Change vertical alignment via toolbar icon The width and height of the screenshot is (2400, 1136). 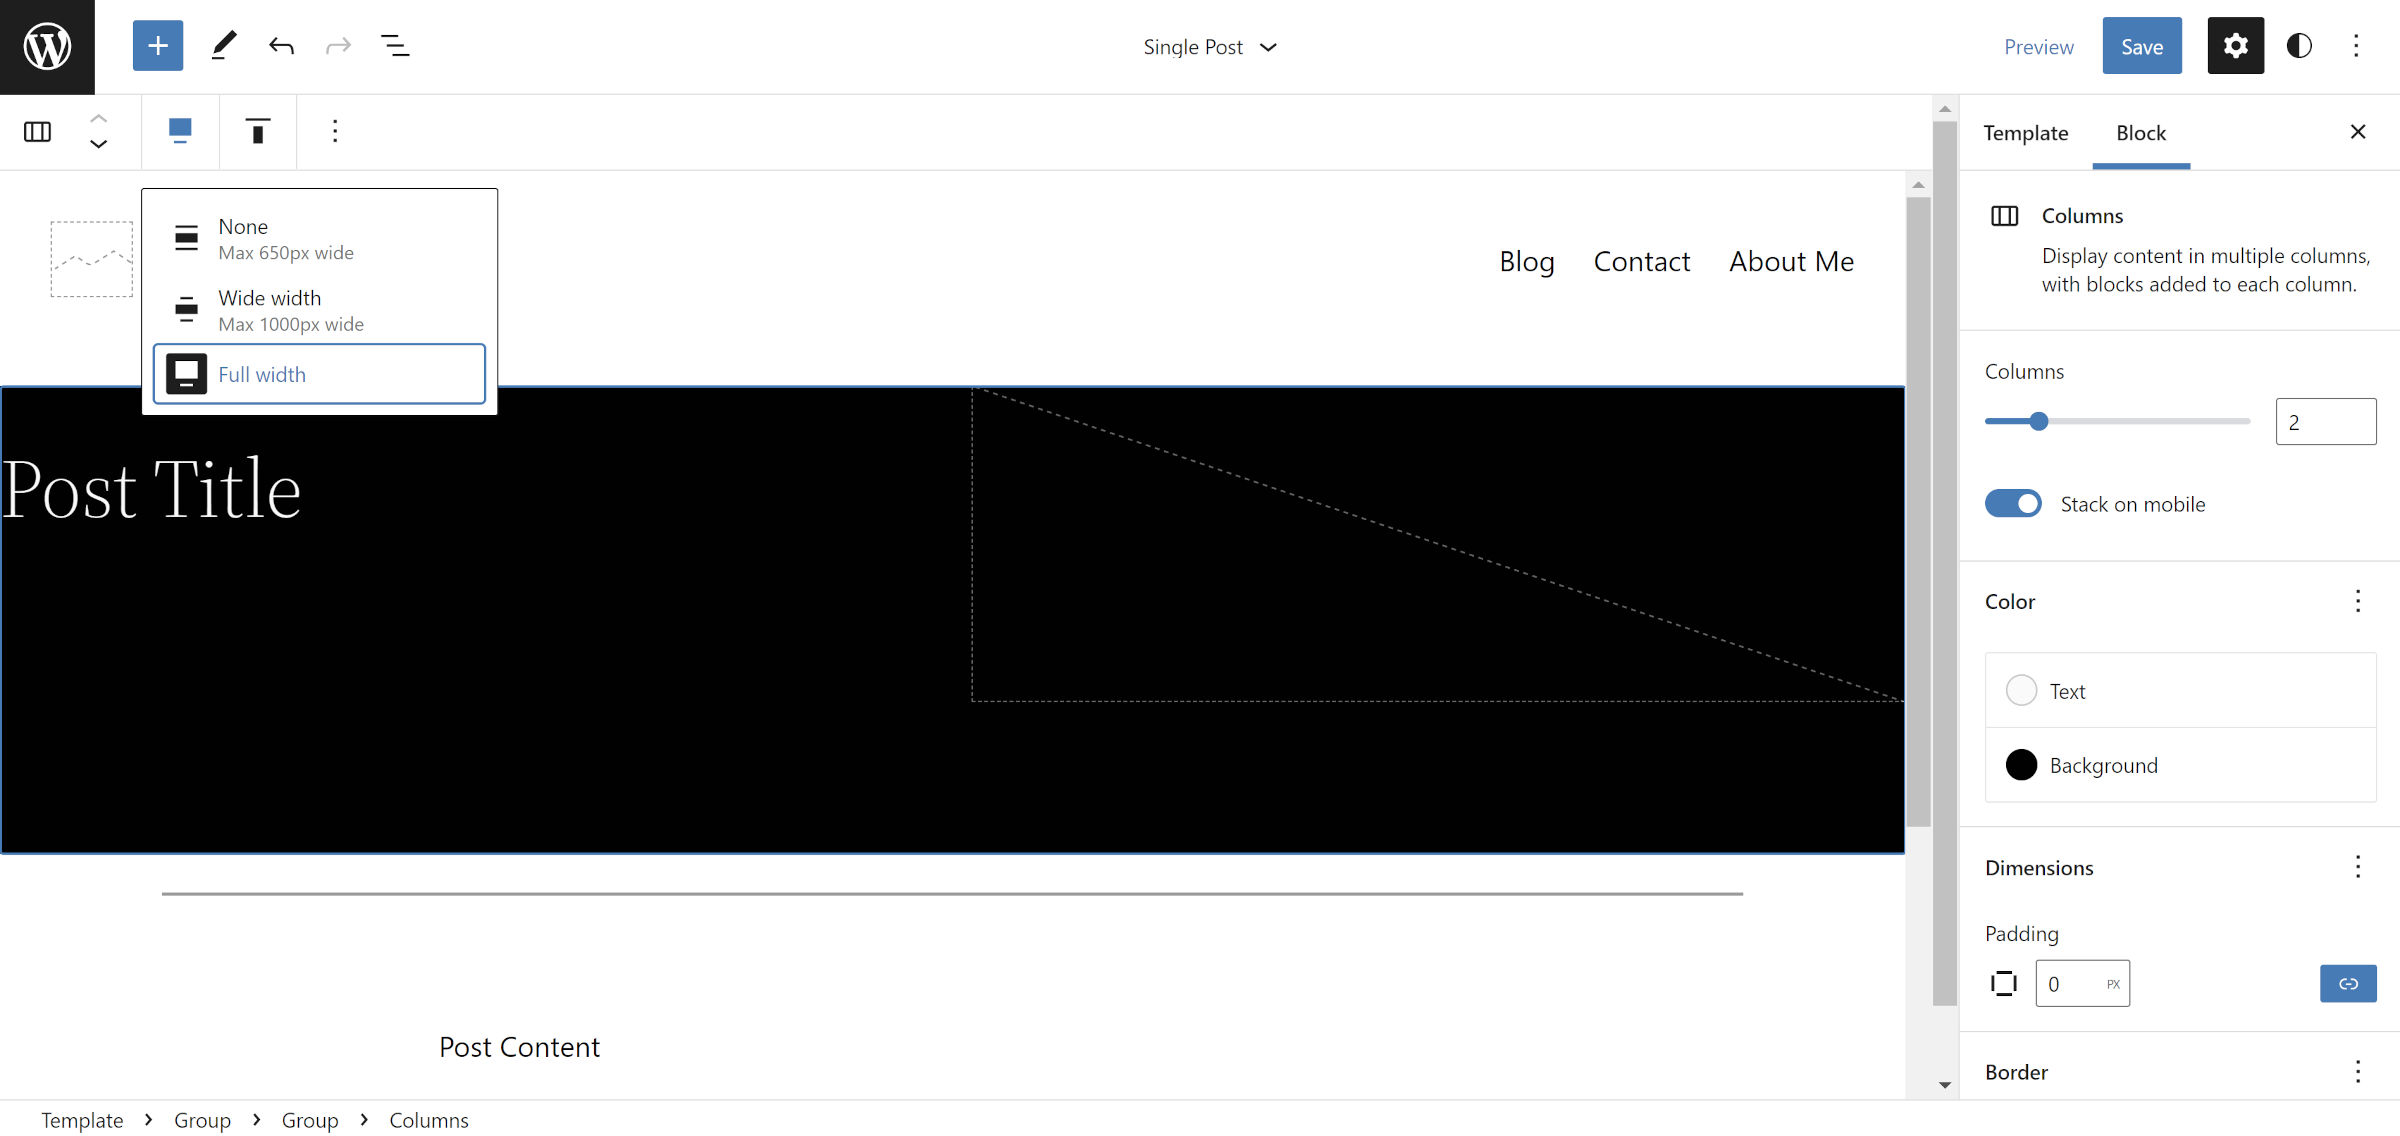tap(257, 132)
